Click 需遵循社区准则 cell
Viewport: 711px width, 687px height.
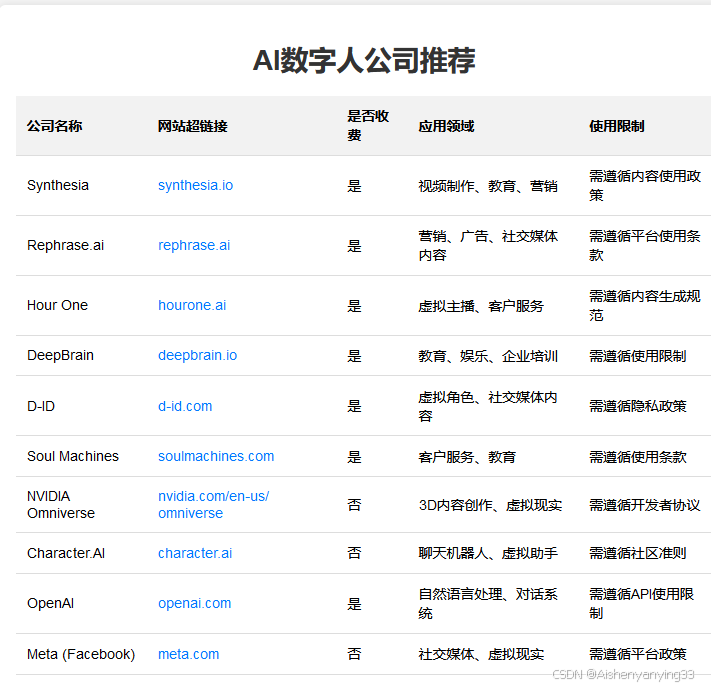tap(638, 553)
